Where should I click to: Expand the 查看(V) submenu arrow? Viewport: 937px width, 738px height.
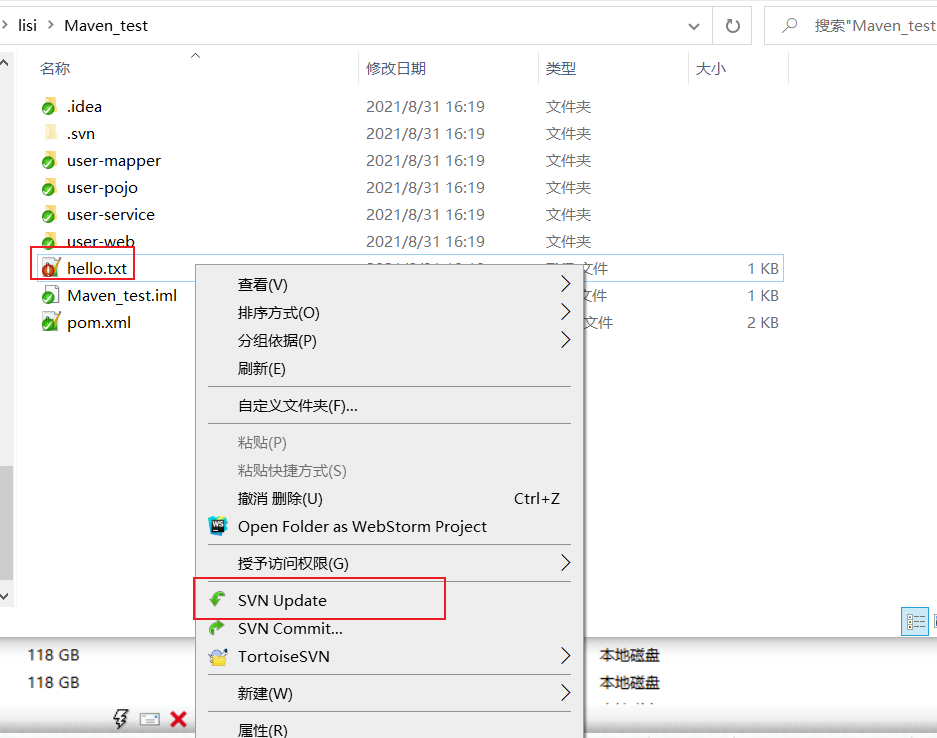pos(565,284)
